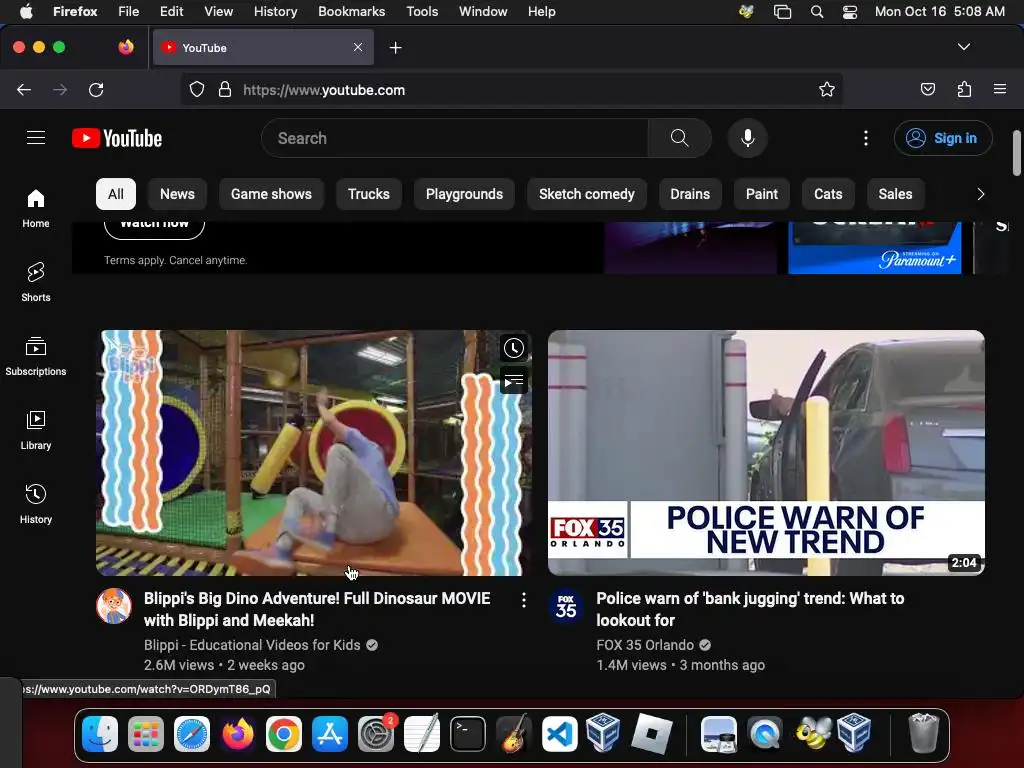Filter by Cats chip
This screenshot has width=1024, height=768.
click(x=828, y=194)
